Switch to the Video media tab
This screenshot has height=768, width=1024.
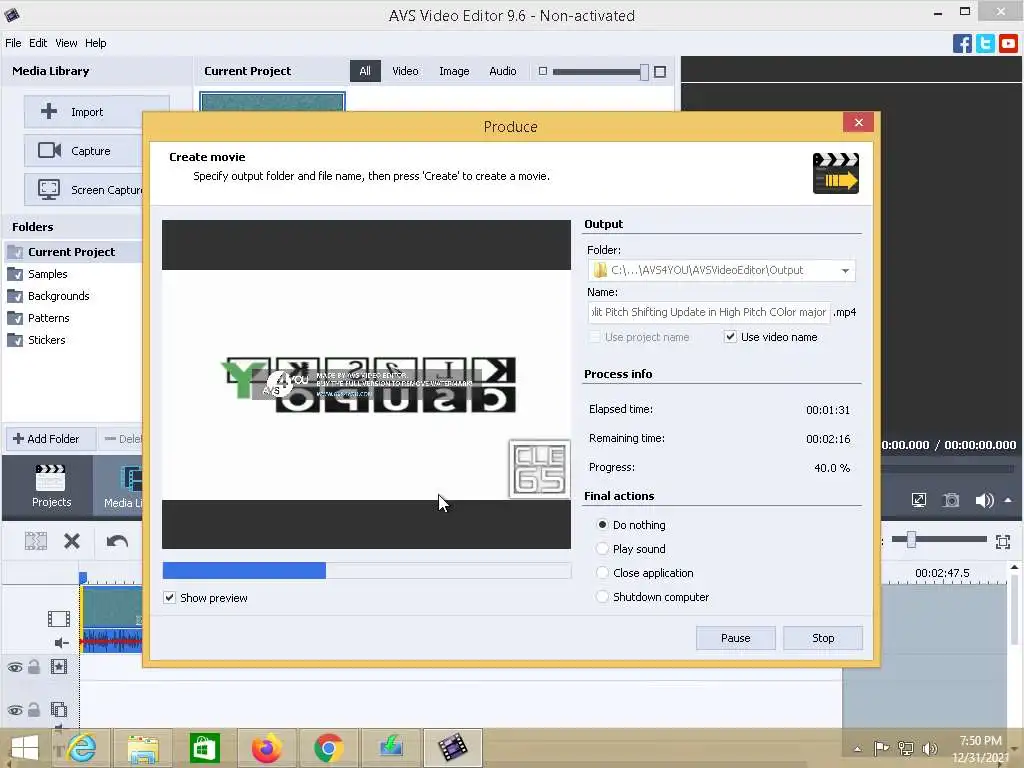(x=405, y=71)
